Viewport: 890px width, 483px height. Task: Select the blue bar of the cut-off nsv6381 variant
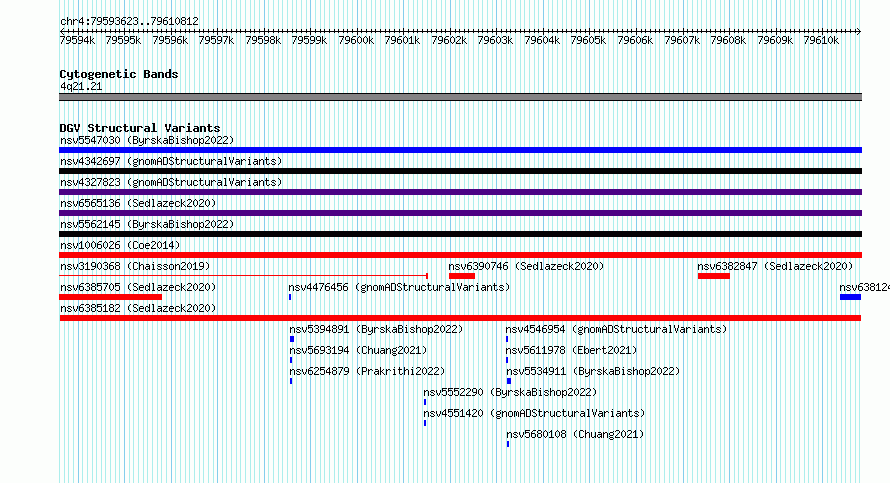pos(850,297)
